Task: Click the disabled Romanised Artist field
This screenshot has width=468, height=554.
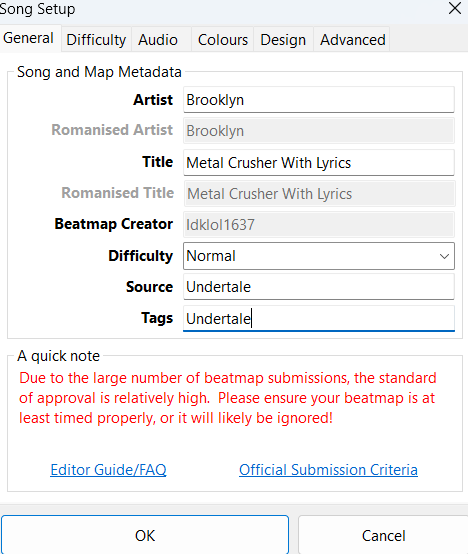Action: pos(319,131)
